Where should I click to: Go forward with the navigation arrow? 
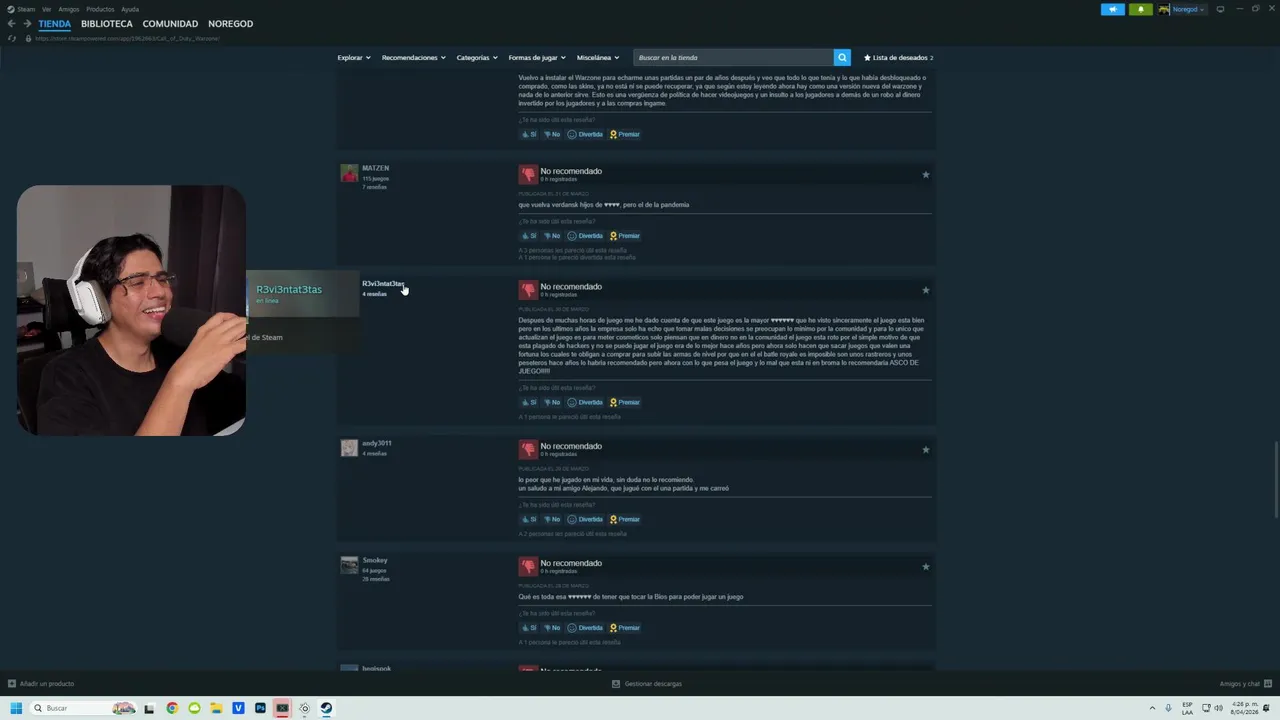[x=27, y=23]
